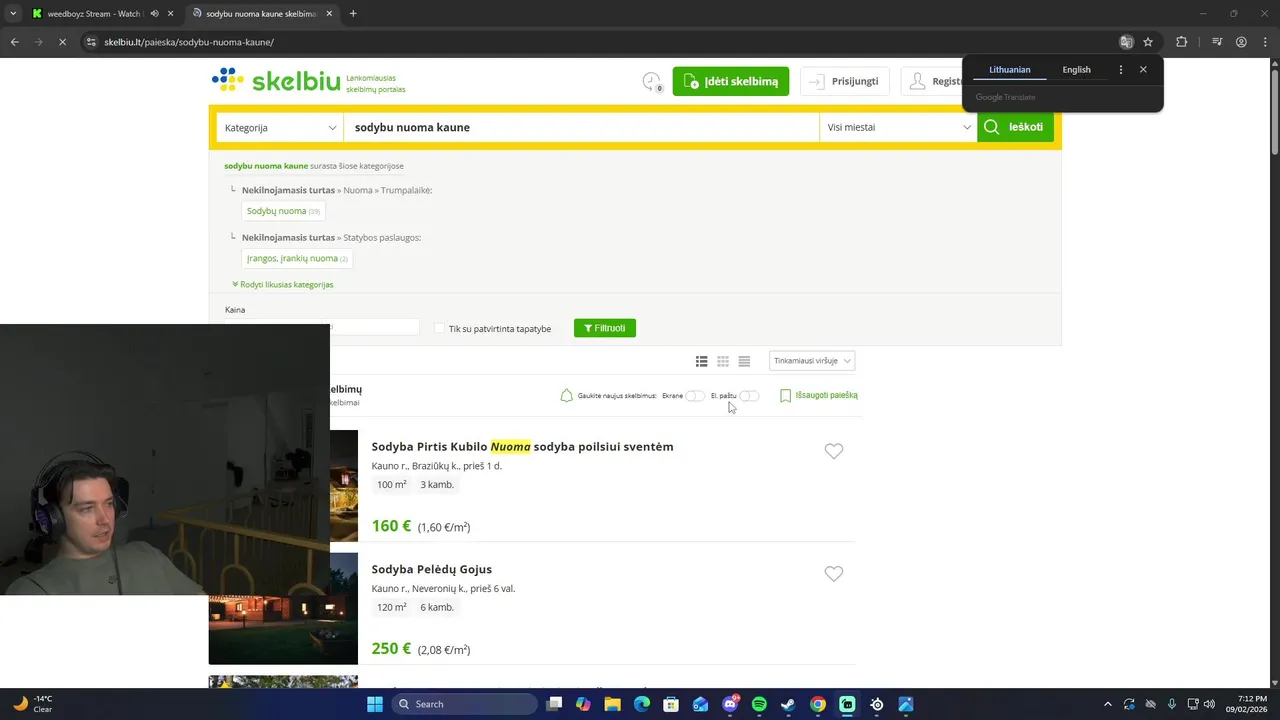Click the 250 € price text
1280x720 pixels.
click(x=391, y=648)
